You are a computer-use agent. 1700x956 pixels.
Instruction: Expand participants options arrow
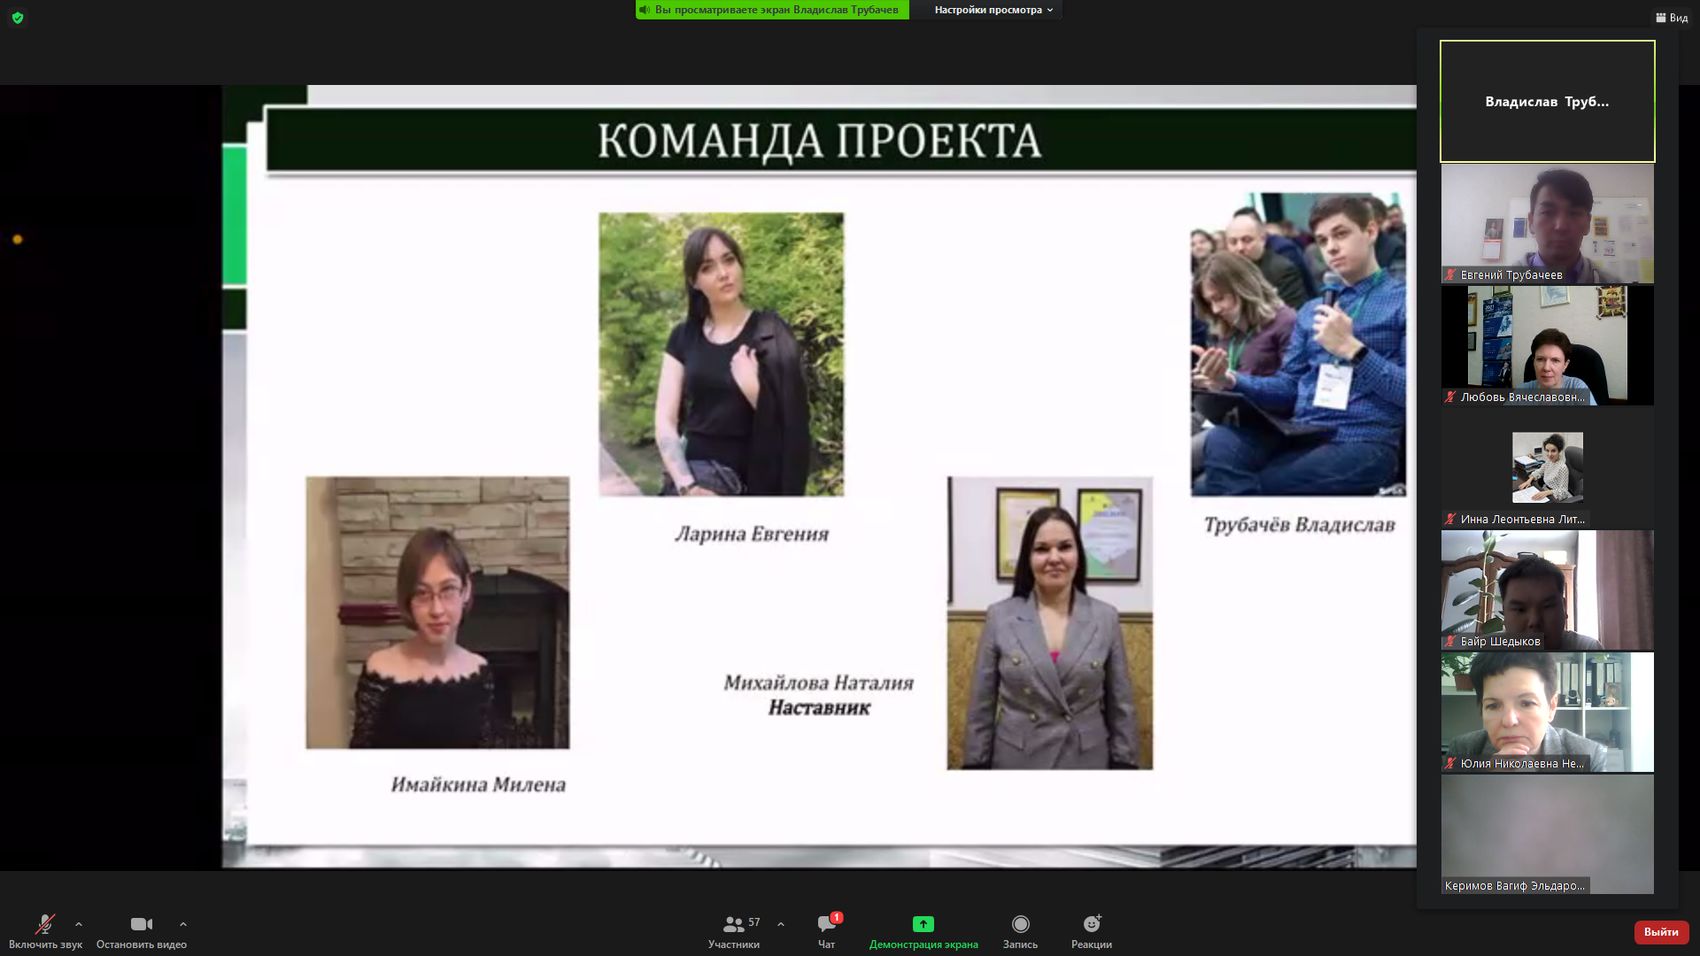tap(781, 924)
